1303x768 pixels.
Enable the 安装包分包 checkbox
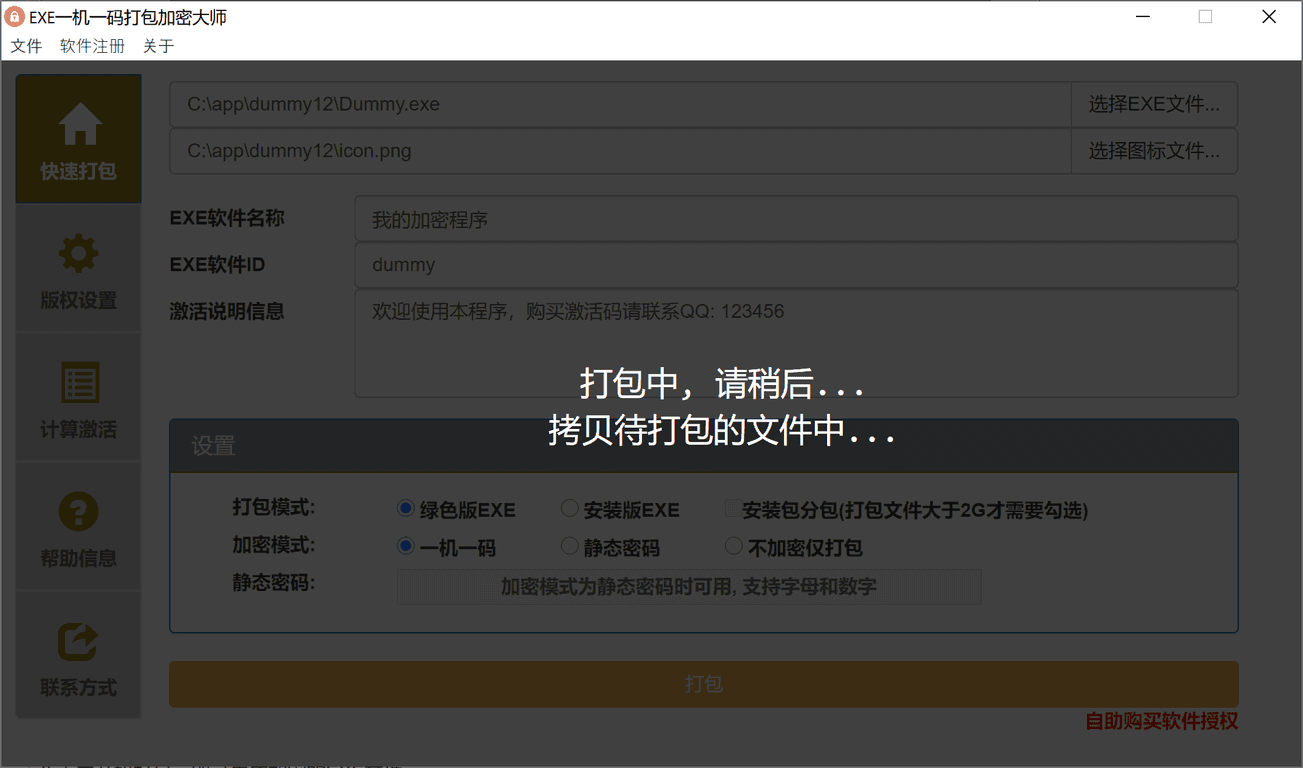(x=733, y=509)
